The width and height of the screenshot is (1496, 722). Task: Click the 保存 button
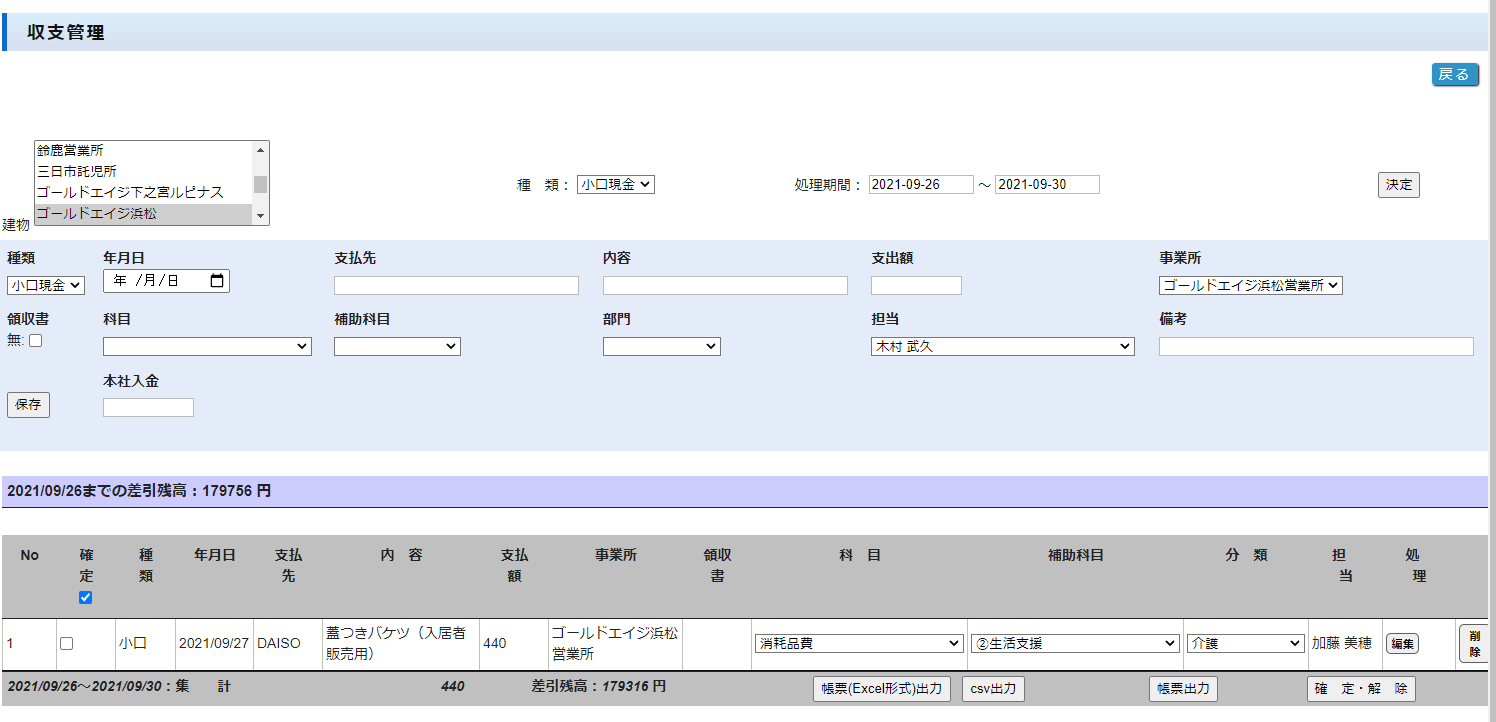point(28,405)
